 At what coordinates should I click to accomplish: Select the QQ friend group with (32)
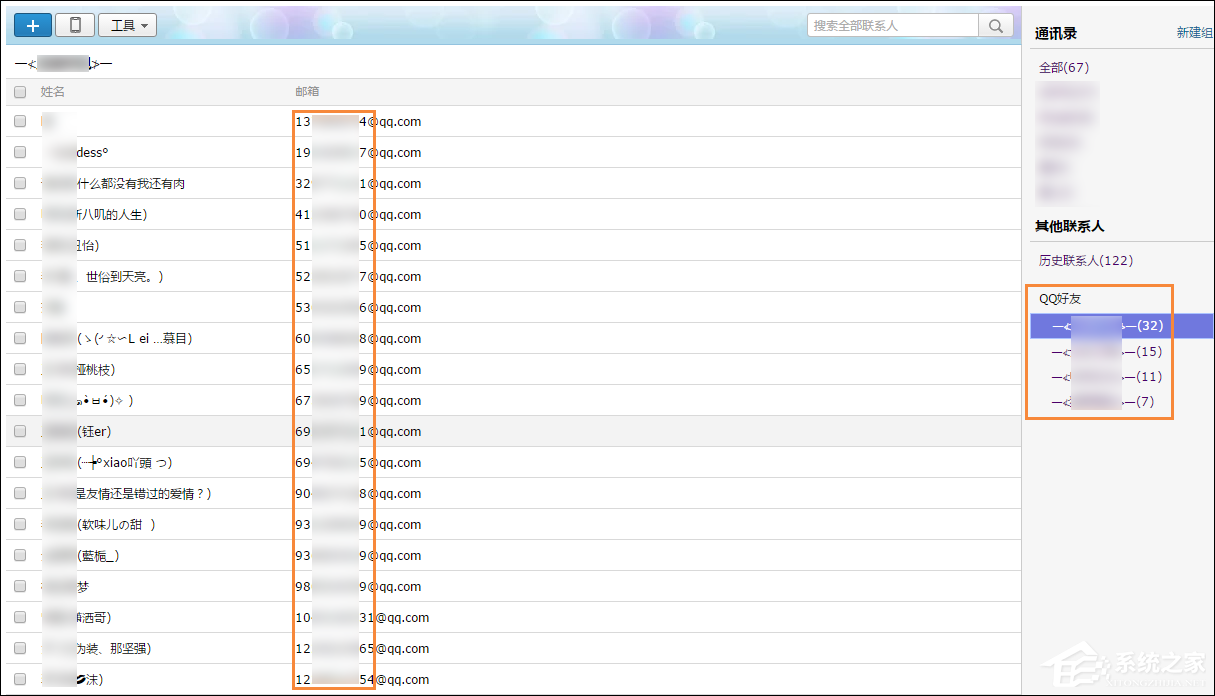coord(1107,326)
